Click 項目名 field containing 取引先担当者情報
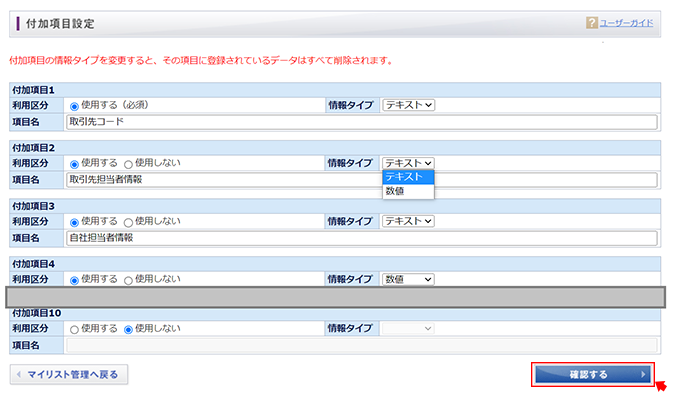This screenshot has width=680, height=396. pos(362,180)
